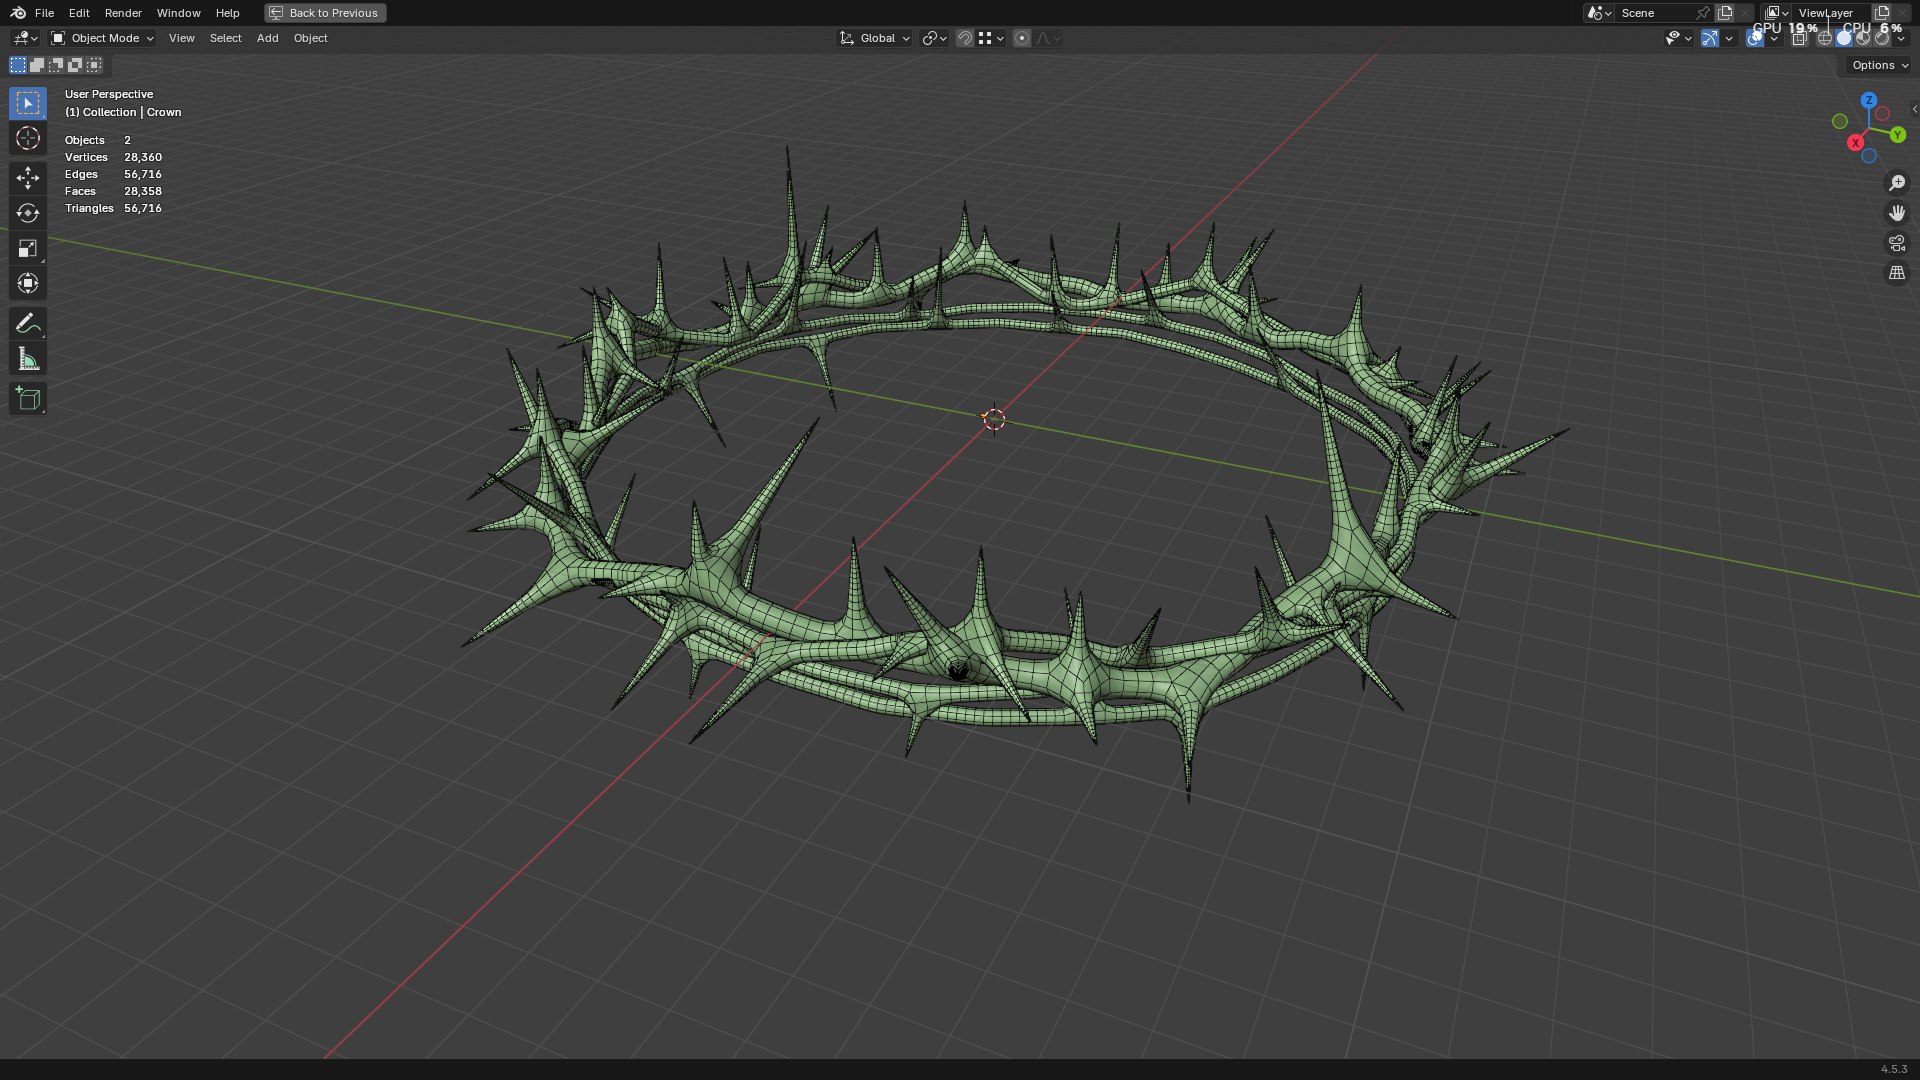This screenshot has width=1920, height=1080.
Task: Click the Y axis on navigation gizmo
Action: pos(1897,135)
